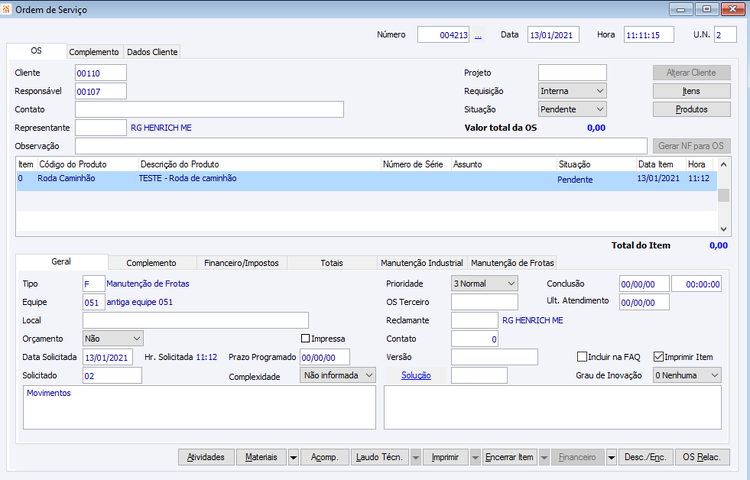Open the arrow menu beside Laudo Técn.
The image size is (750, 480).
click(416, 458)
